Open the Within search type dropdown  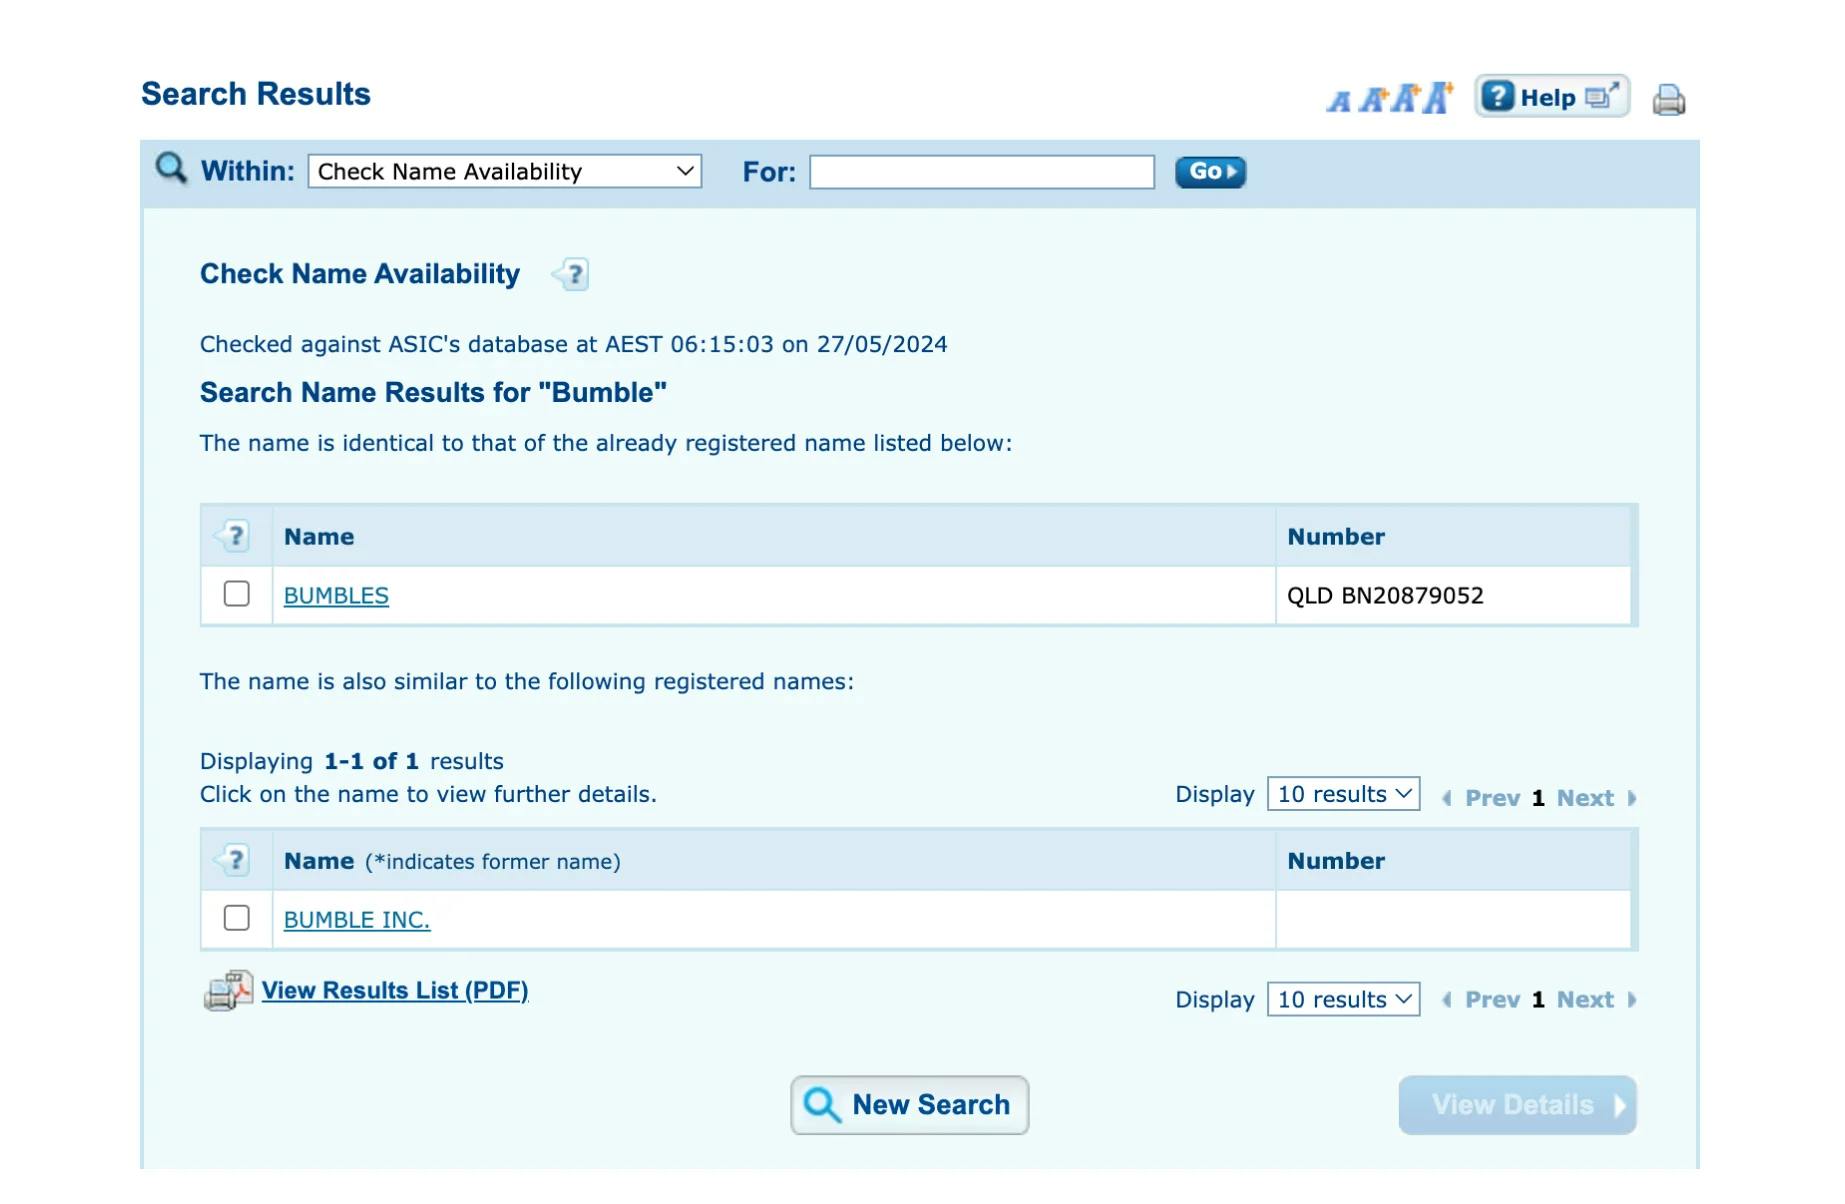(x=505, y=172)
